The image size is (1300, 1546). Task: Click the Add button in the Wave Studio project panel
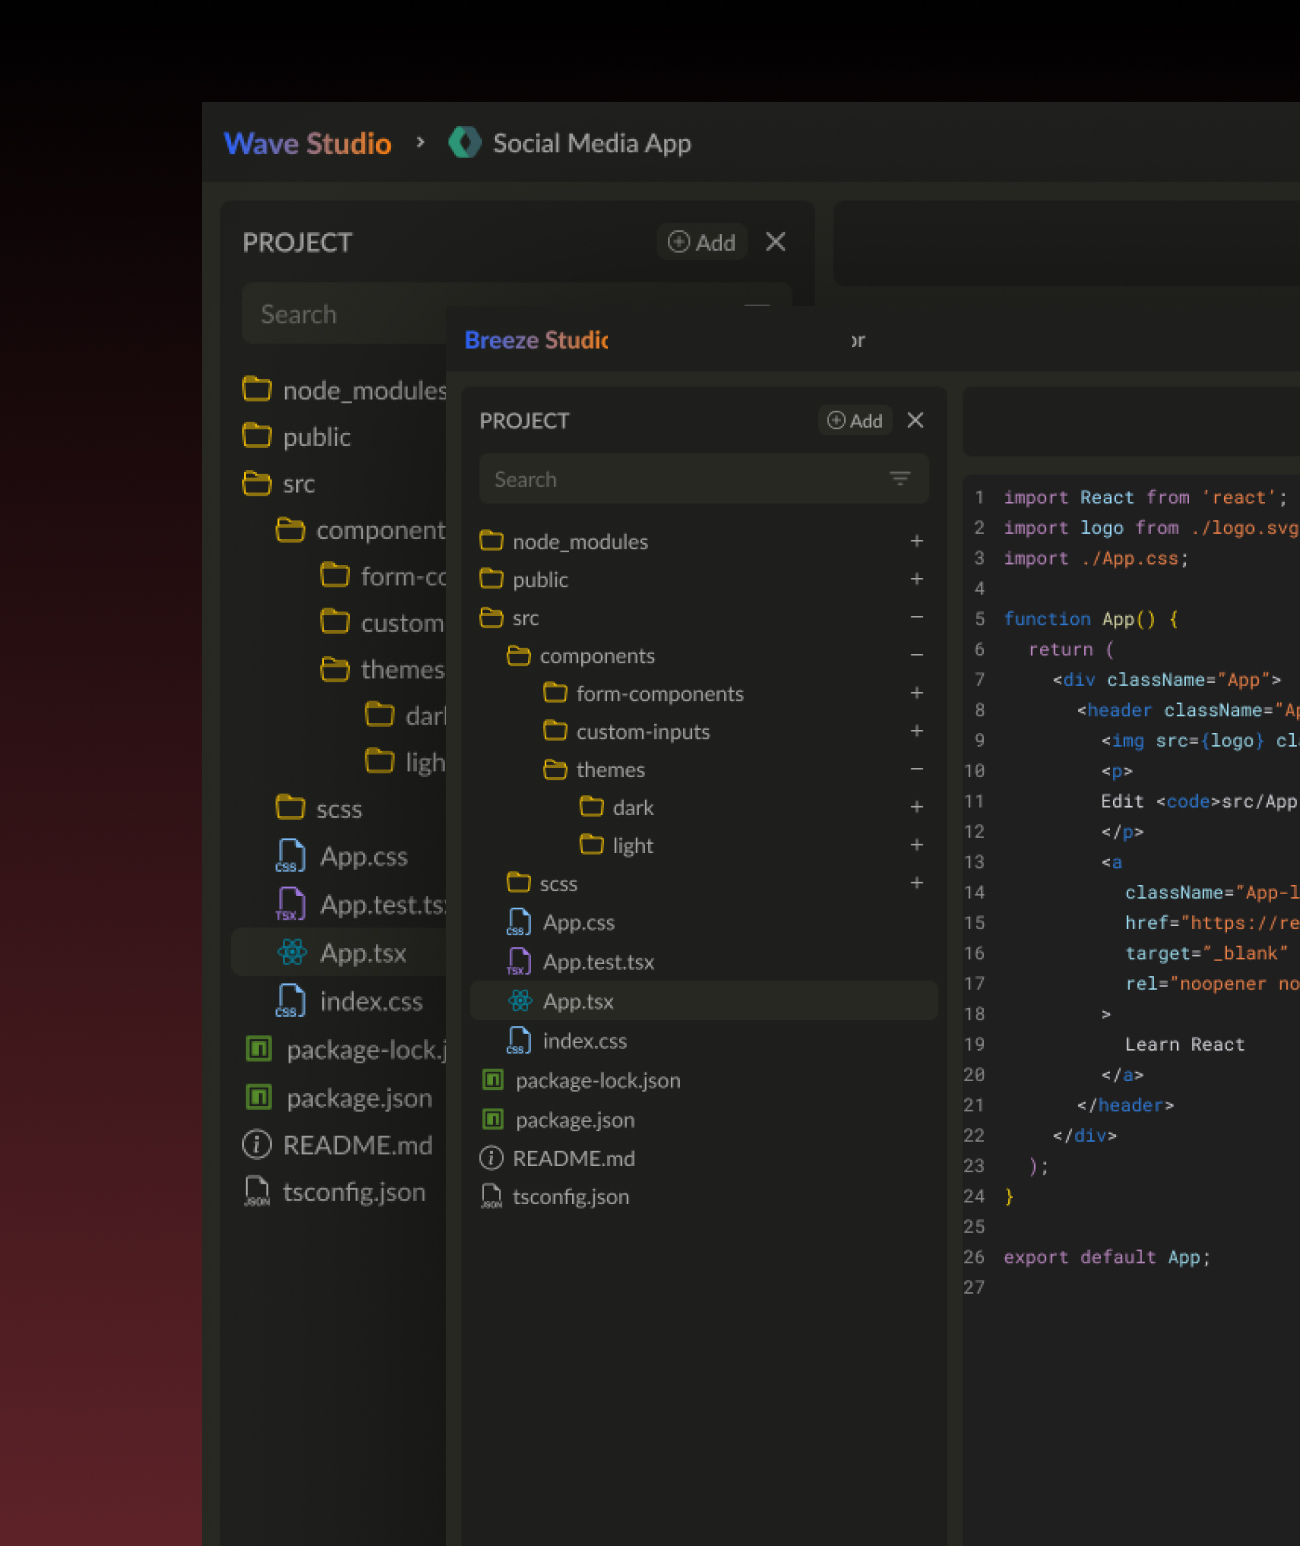(702, 242)
